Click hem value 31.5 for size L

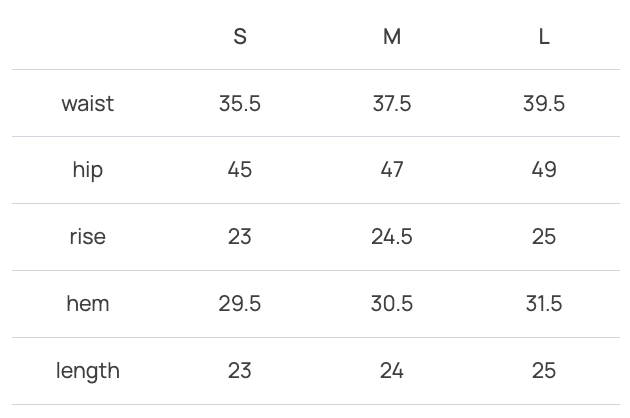544,304
